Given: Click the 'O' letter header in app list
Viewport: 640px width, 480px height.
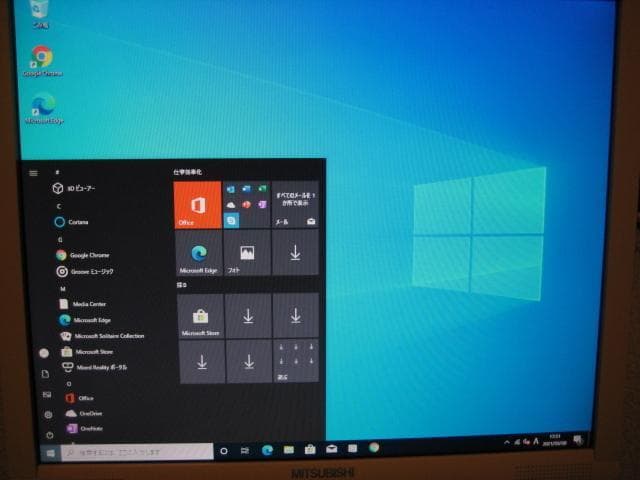Looking at the screenshot, I should coord(69,384).
